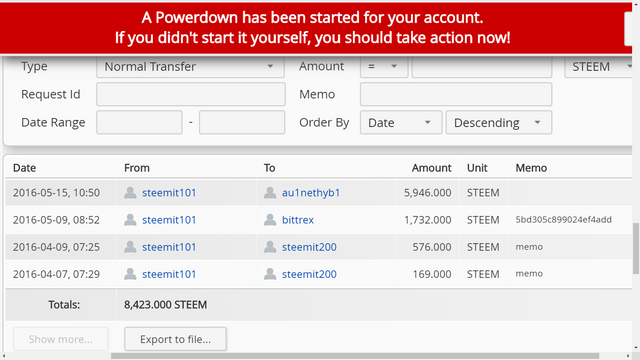Open the Amount comparison operator dropdown
Screen dimensions: 640x360
pyautogui.click(x=384, y=67)
